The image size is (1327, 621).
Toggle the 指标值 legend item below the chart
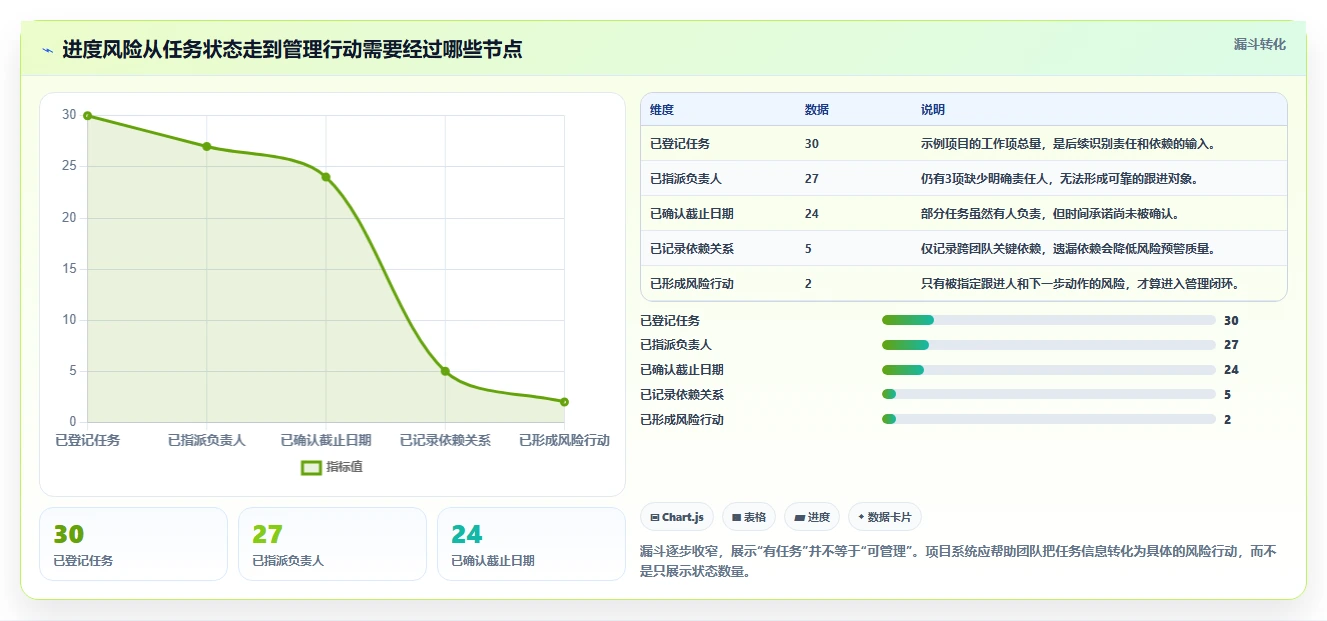[332, 467]
